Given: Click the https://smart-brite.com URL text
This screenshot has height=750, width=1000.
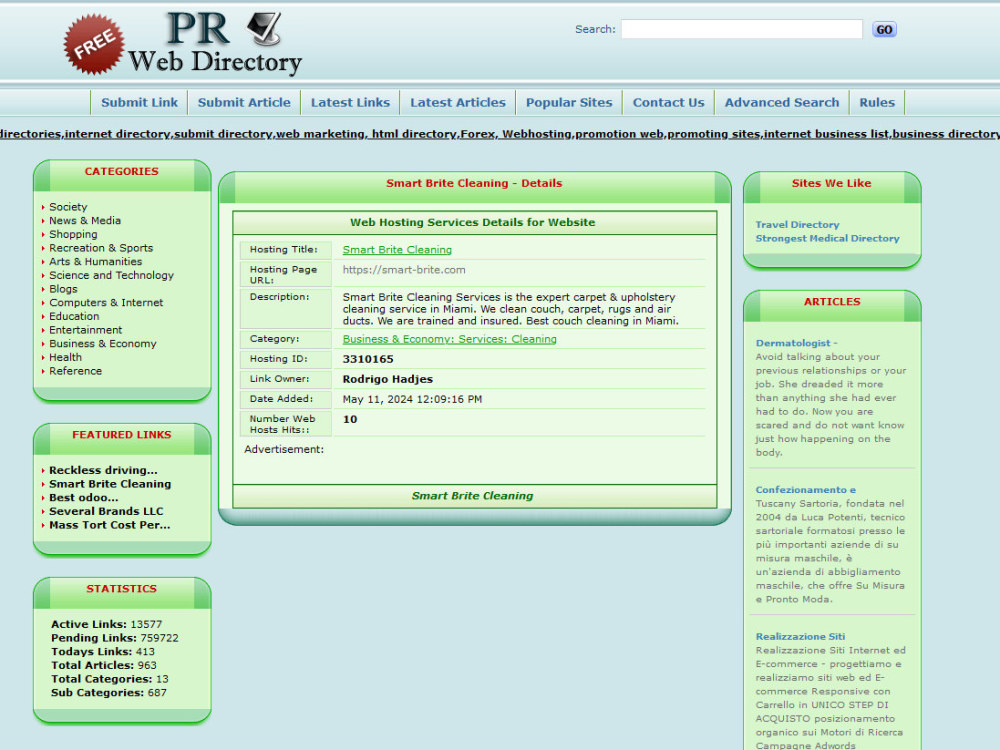Looking at the screenshot, I should (x=404, y=270).
